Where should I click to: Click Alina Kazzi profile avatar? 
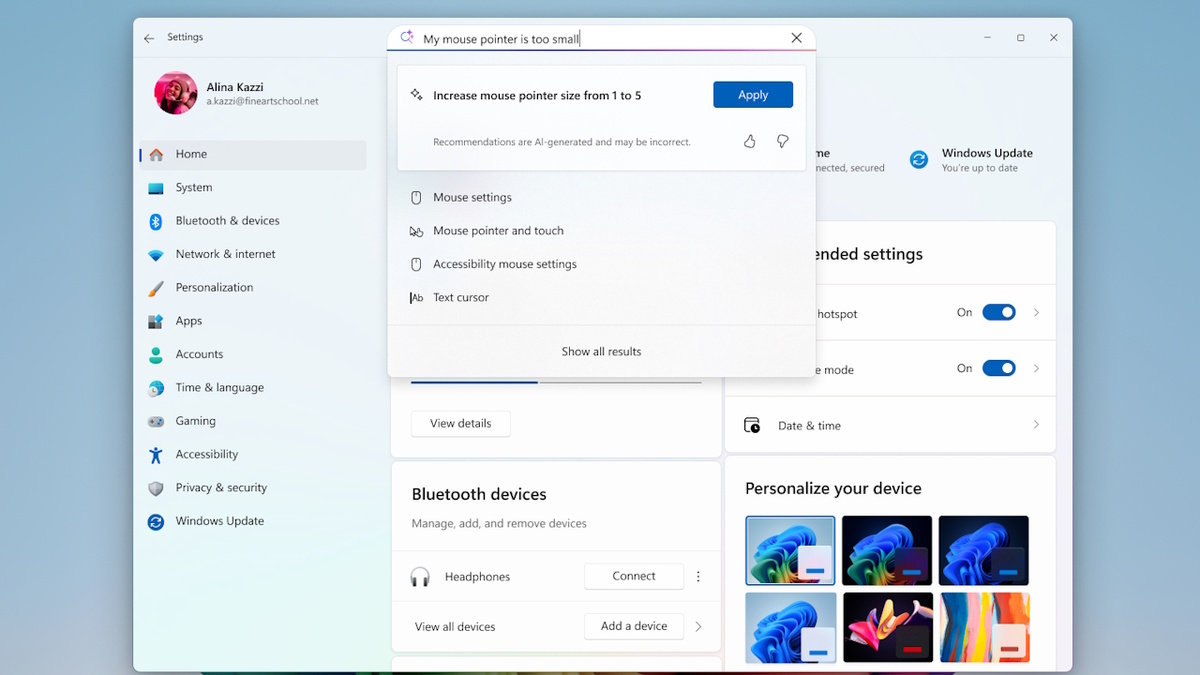(176, 93)
